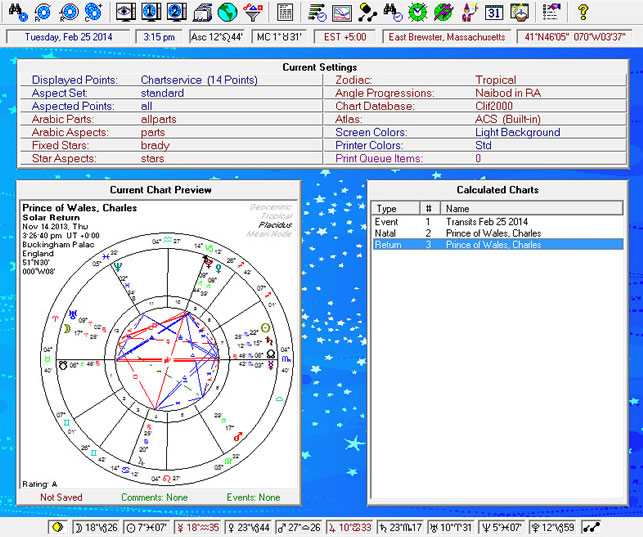The width and height of the screenshot is (643, 537).
Task: Click the eye view chart icon
Action: click(125, 12)
